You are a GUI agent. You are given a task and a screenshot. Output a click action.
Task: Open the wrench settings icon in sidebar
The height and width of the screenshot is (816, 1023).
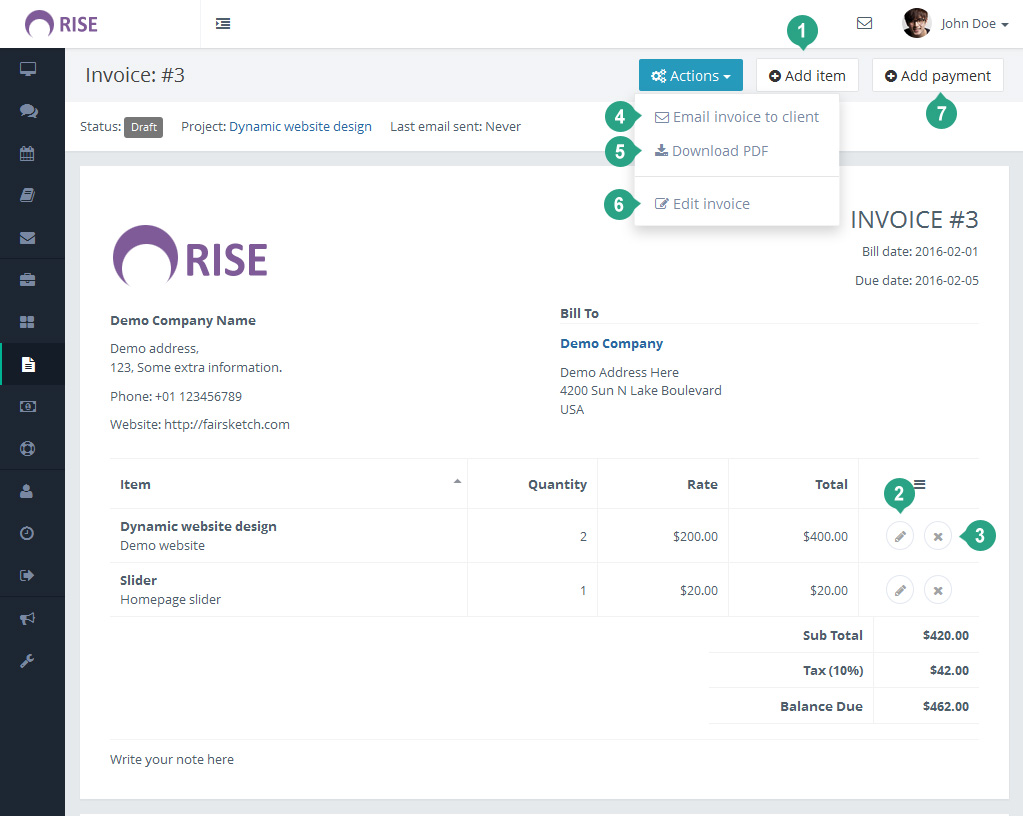coord(28,660)
